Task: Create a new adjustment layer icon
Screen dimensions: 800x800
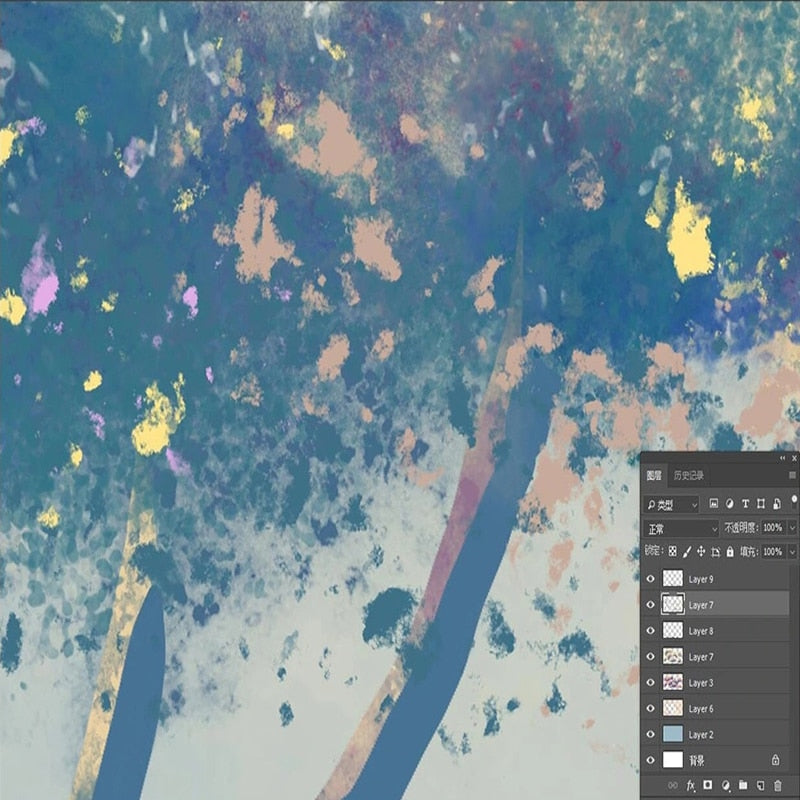Action: tap(725, 784)
